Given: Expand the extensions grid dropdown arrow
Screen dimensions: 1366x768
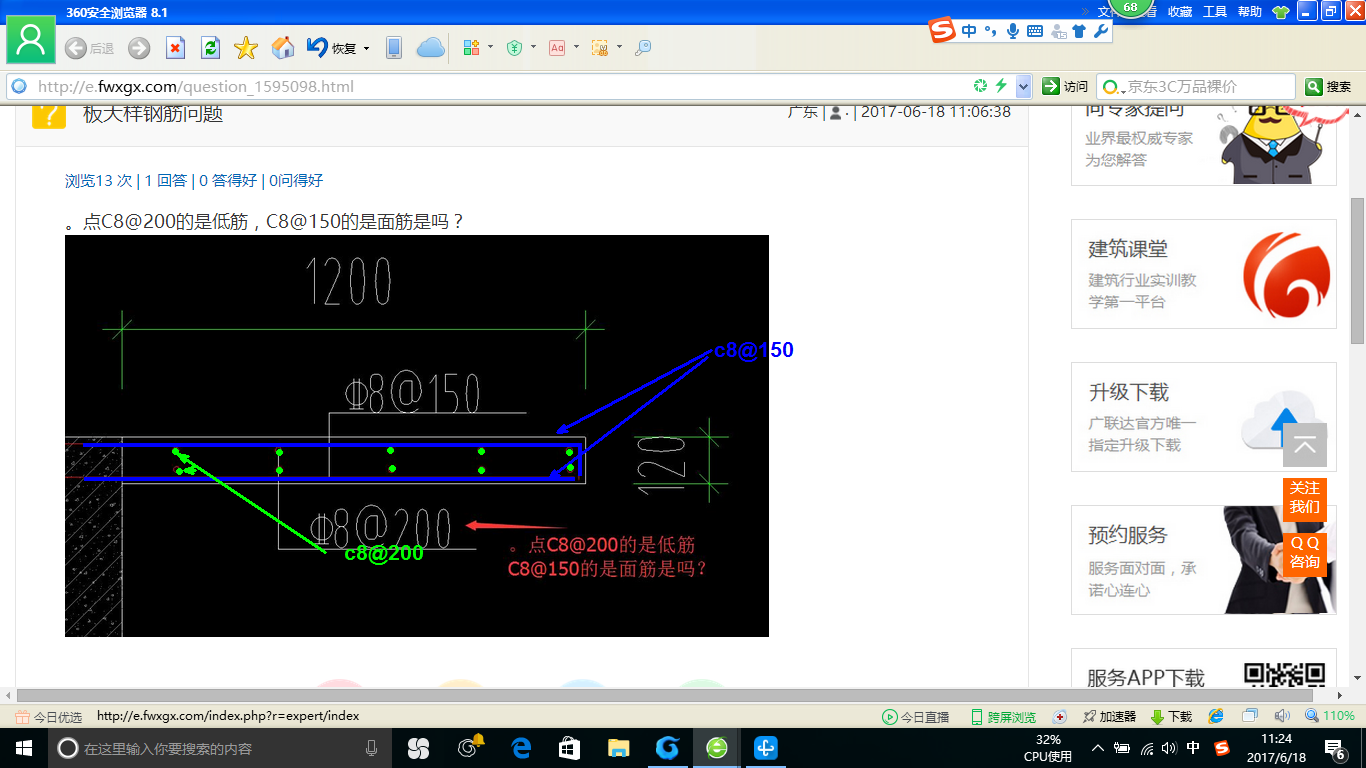Looking at the screenshot, I should tap(491, 47).
